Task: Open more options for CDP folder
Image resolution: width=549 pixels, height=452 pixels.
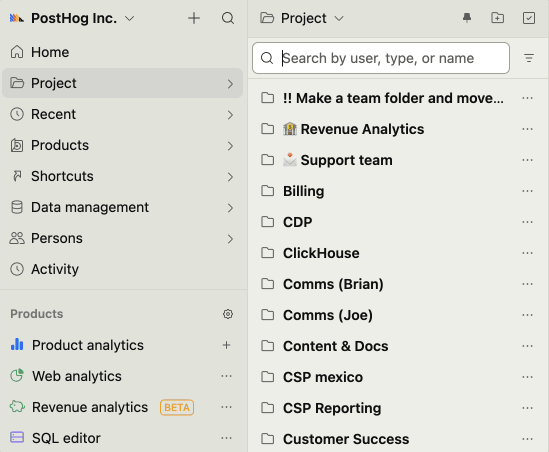Action: tap(527, 222)
